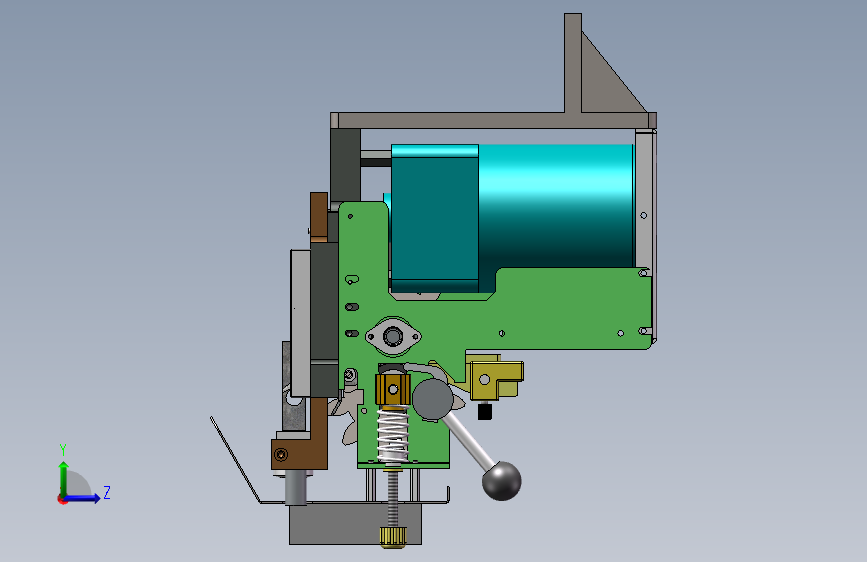The width and height of the screenshot is (867, 562).
Task: Click the red X axis dot at the triad origin
Action: (62, 499)
